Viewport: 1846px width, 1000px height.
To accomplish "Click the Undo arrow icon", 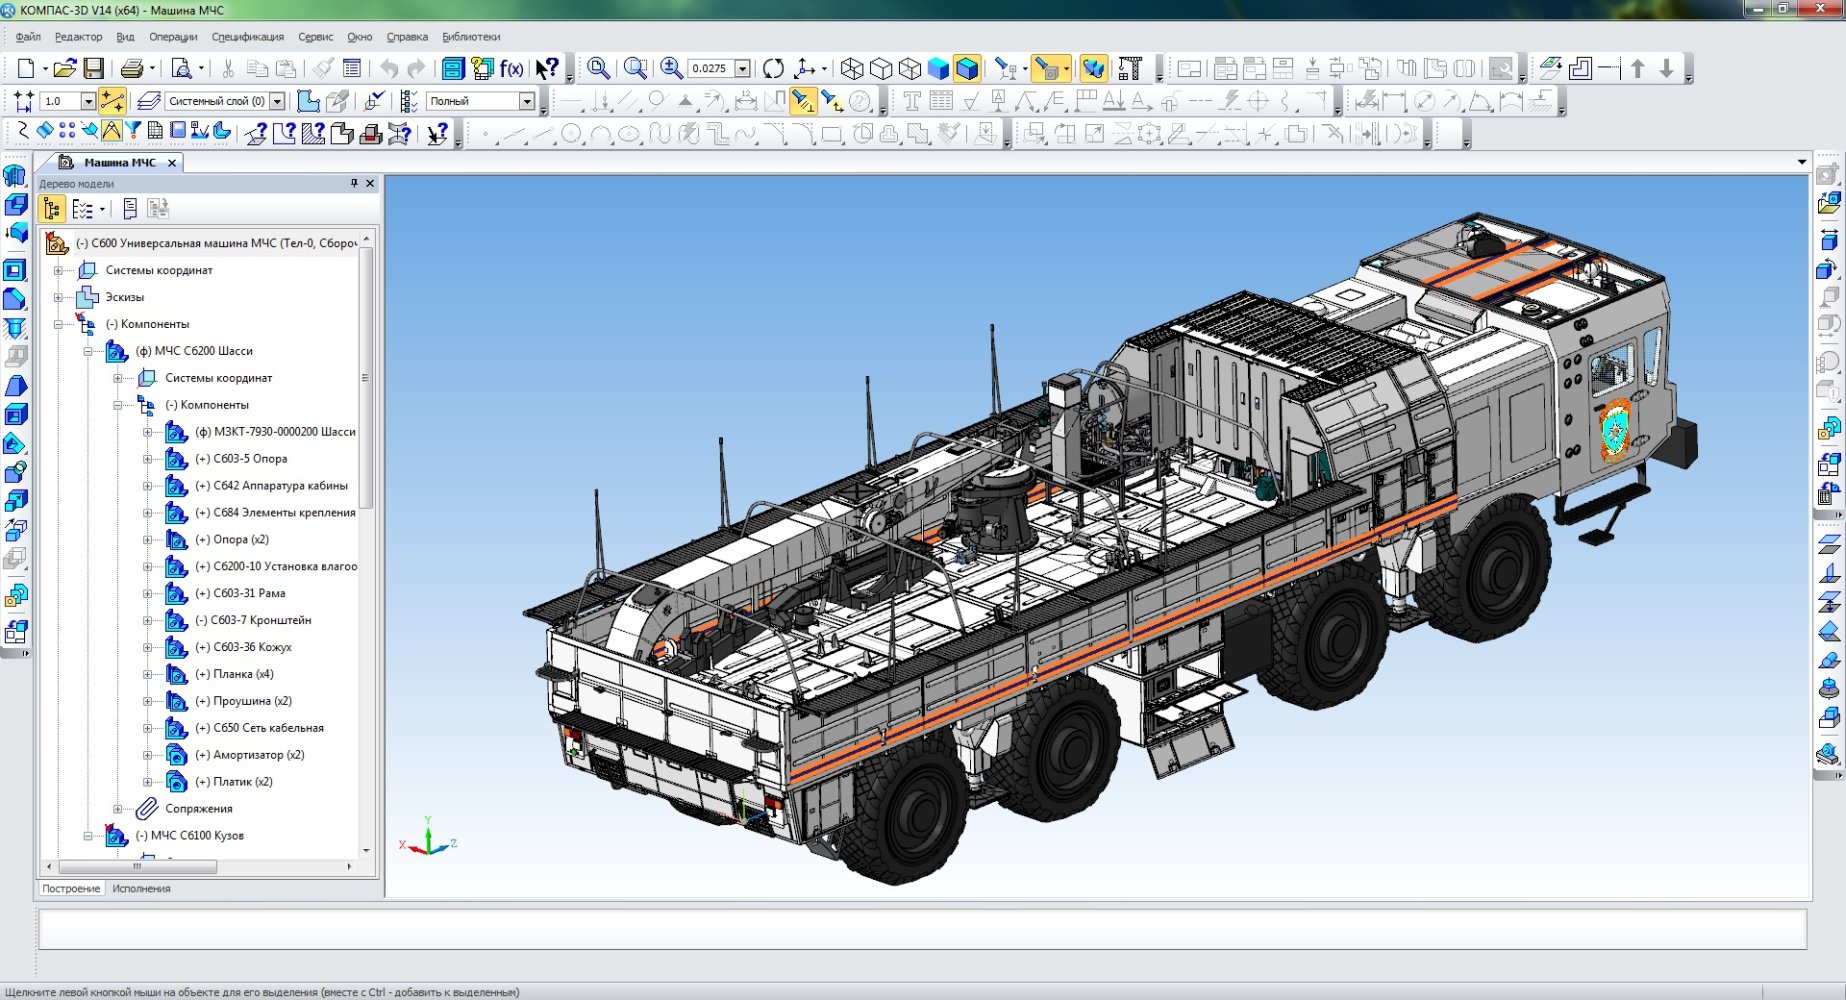I will [x=389, y=68].
